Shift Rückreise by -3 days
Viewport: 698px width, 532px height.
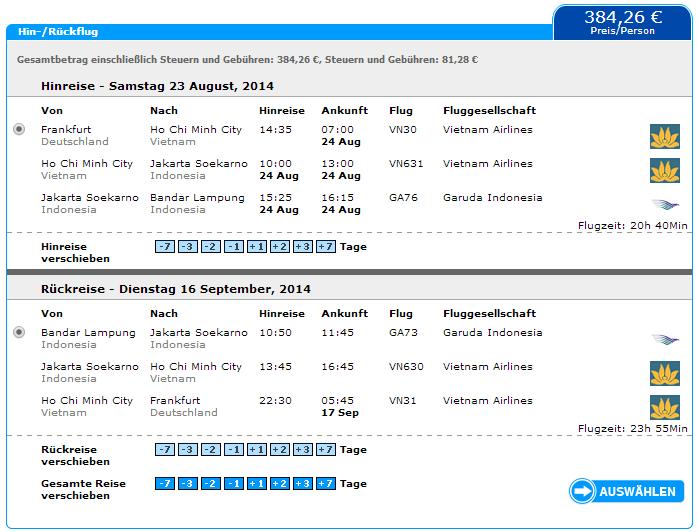(188, 450)
